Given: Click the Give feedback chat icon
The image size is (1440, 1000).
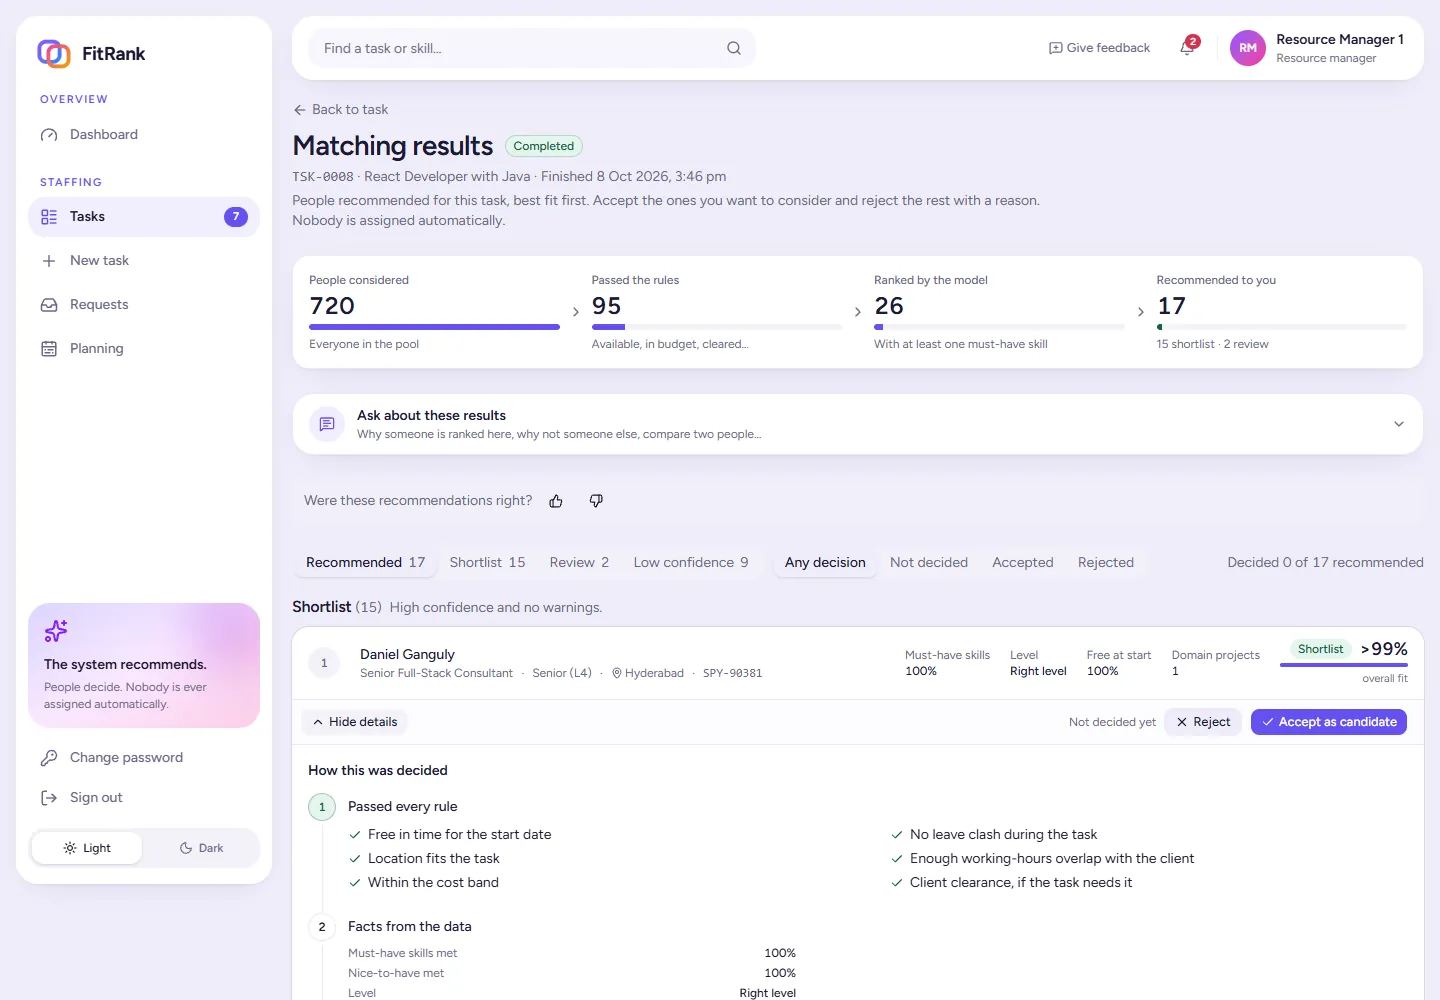Looking at the screenshot, I should (1055, 48).
